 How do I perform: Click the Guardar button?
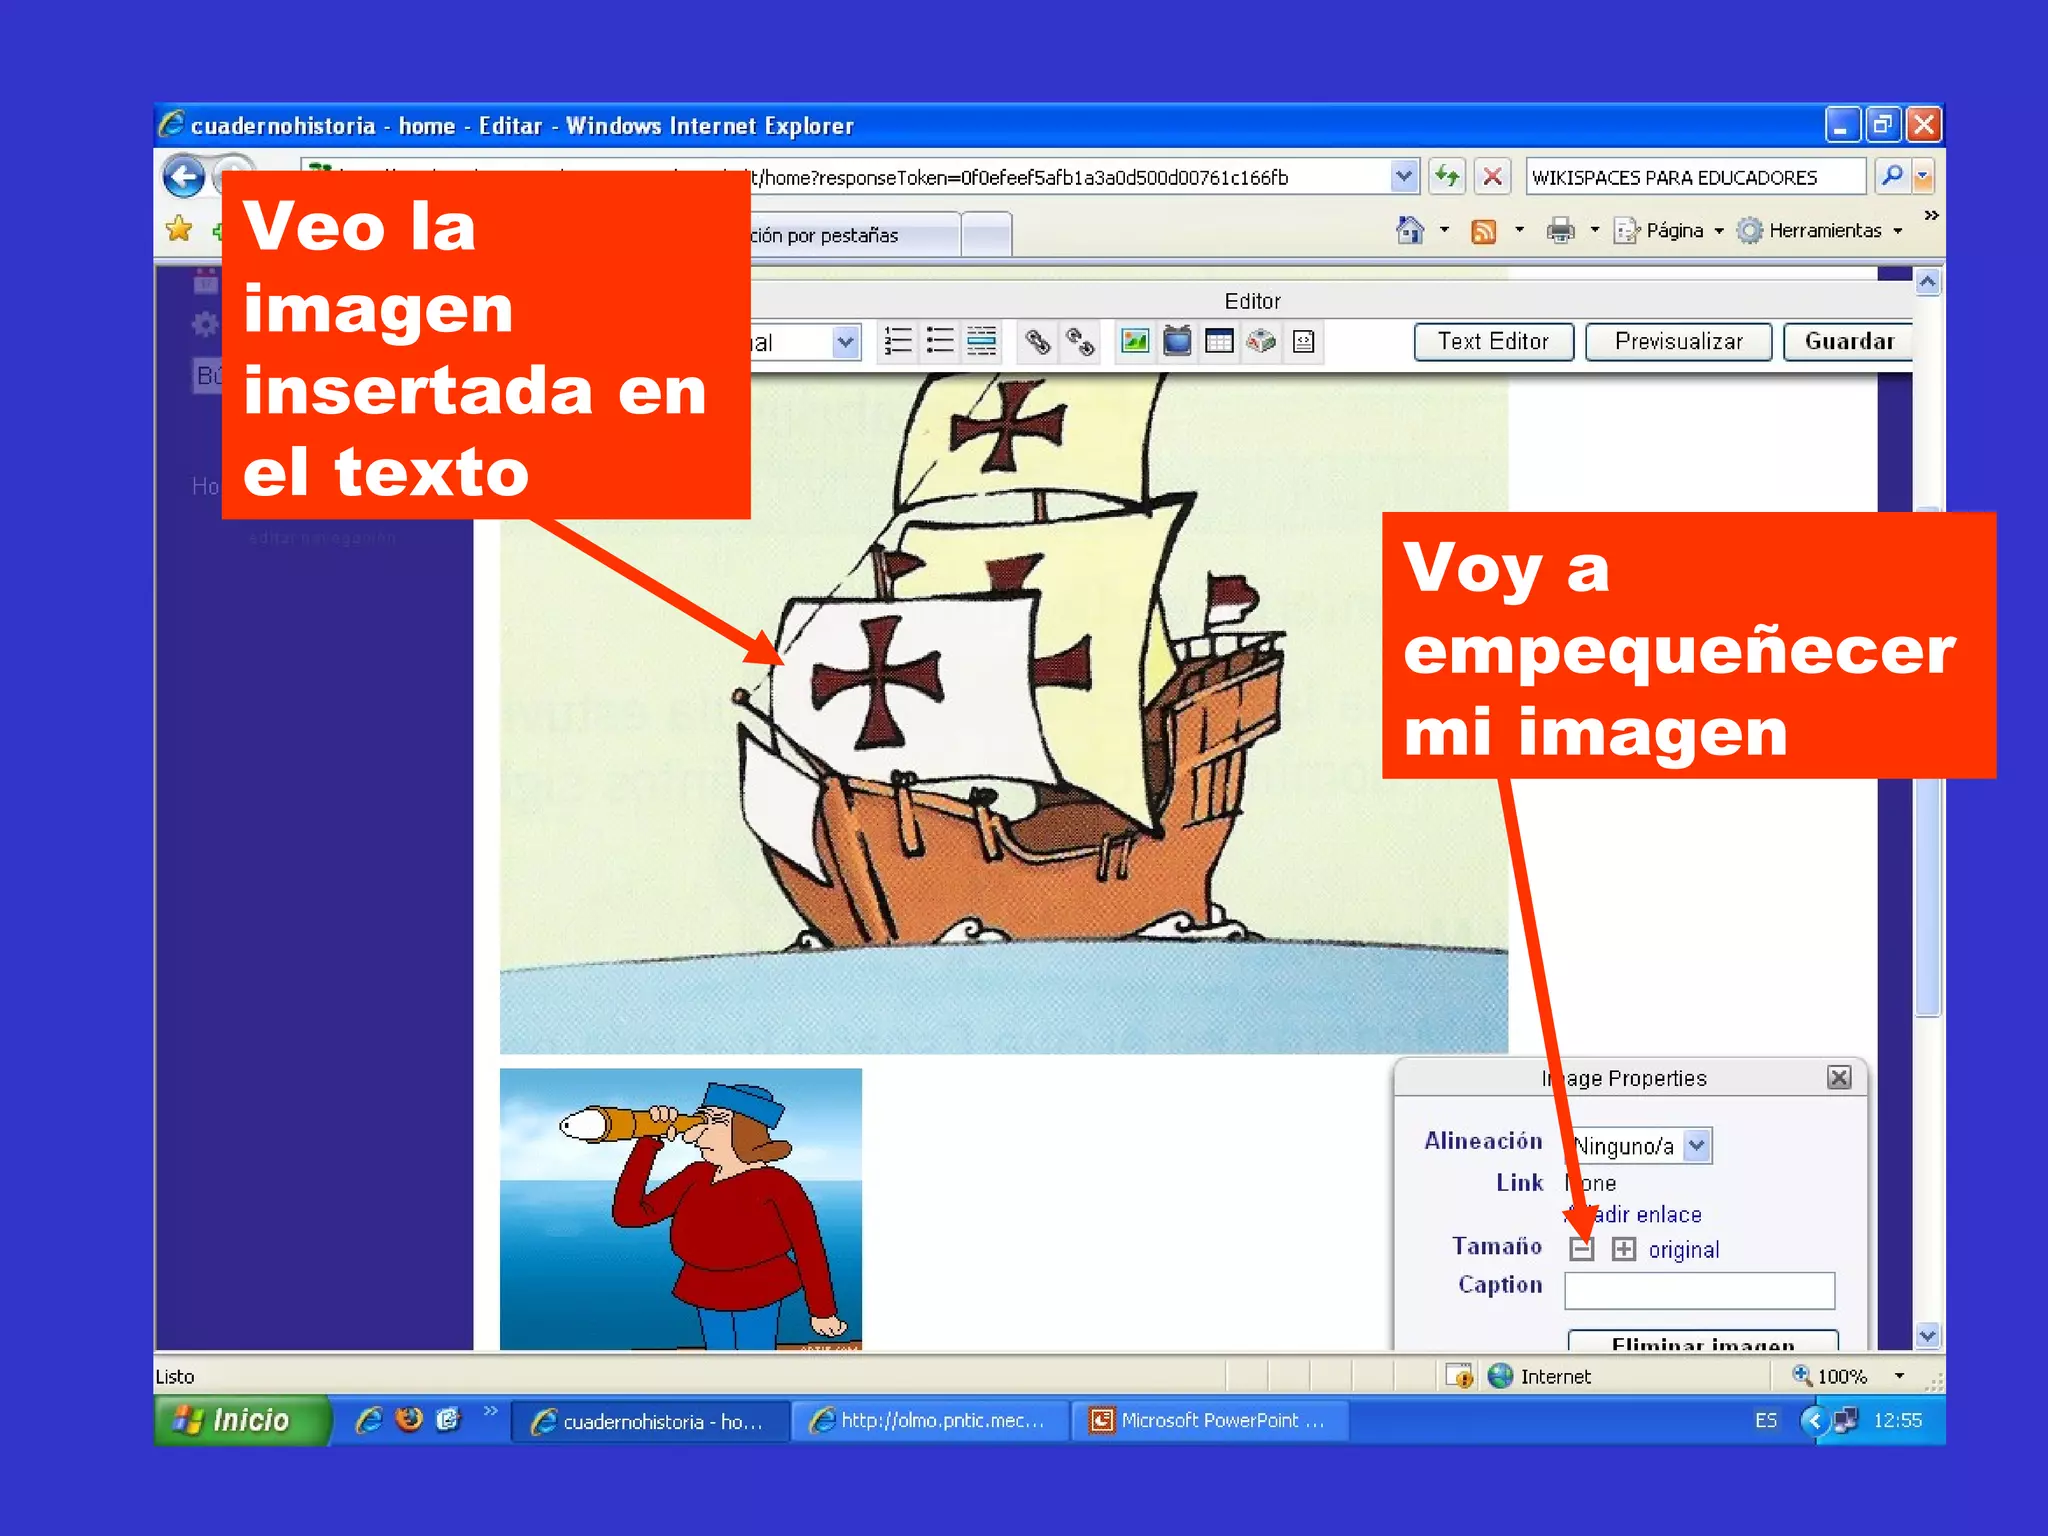1848,342
